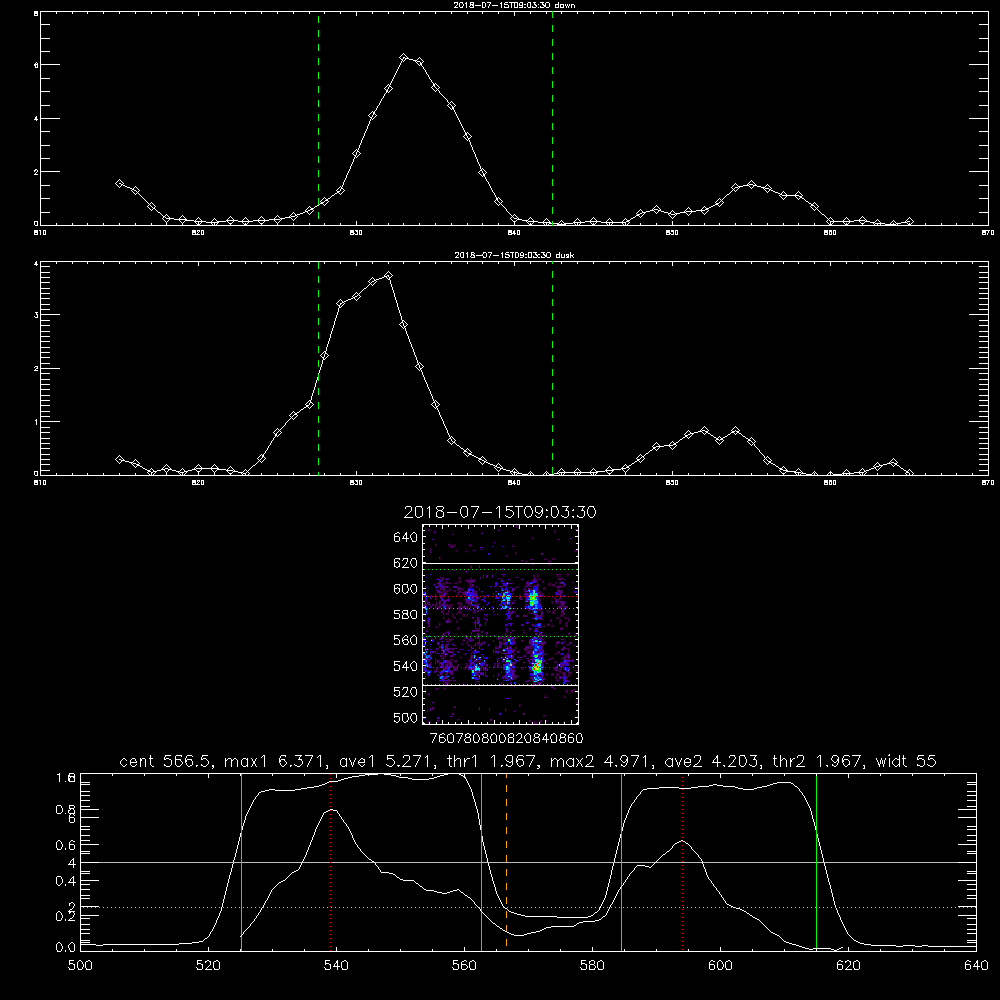
Task: Click the '520' tick label on the bottom plot x-axis
Action: click(208, 966)
